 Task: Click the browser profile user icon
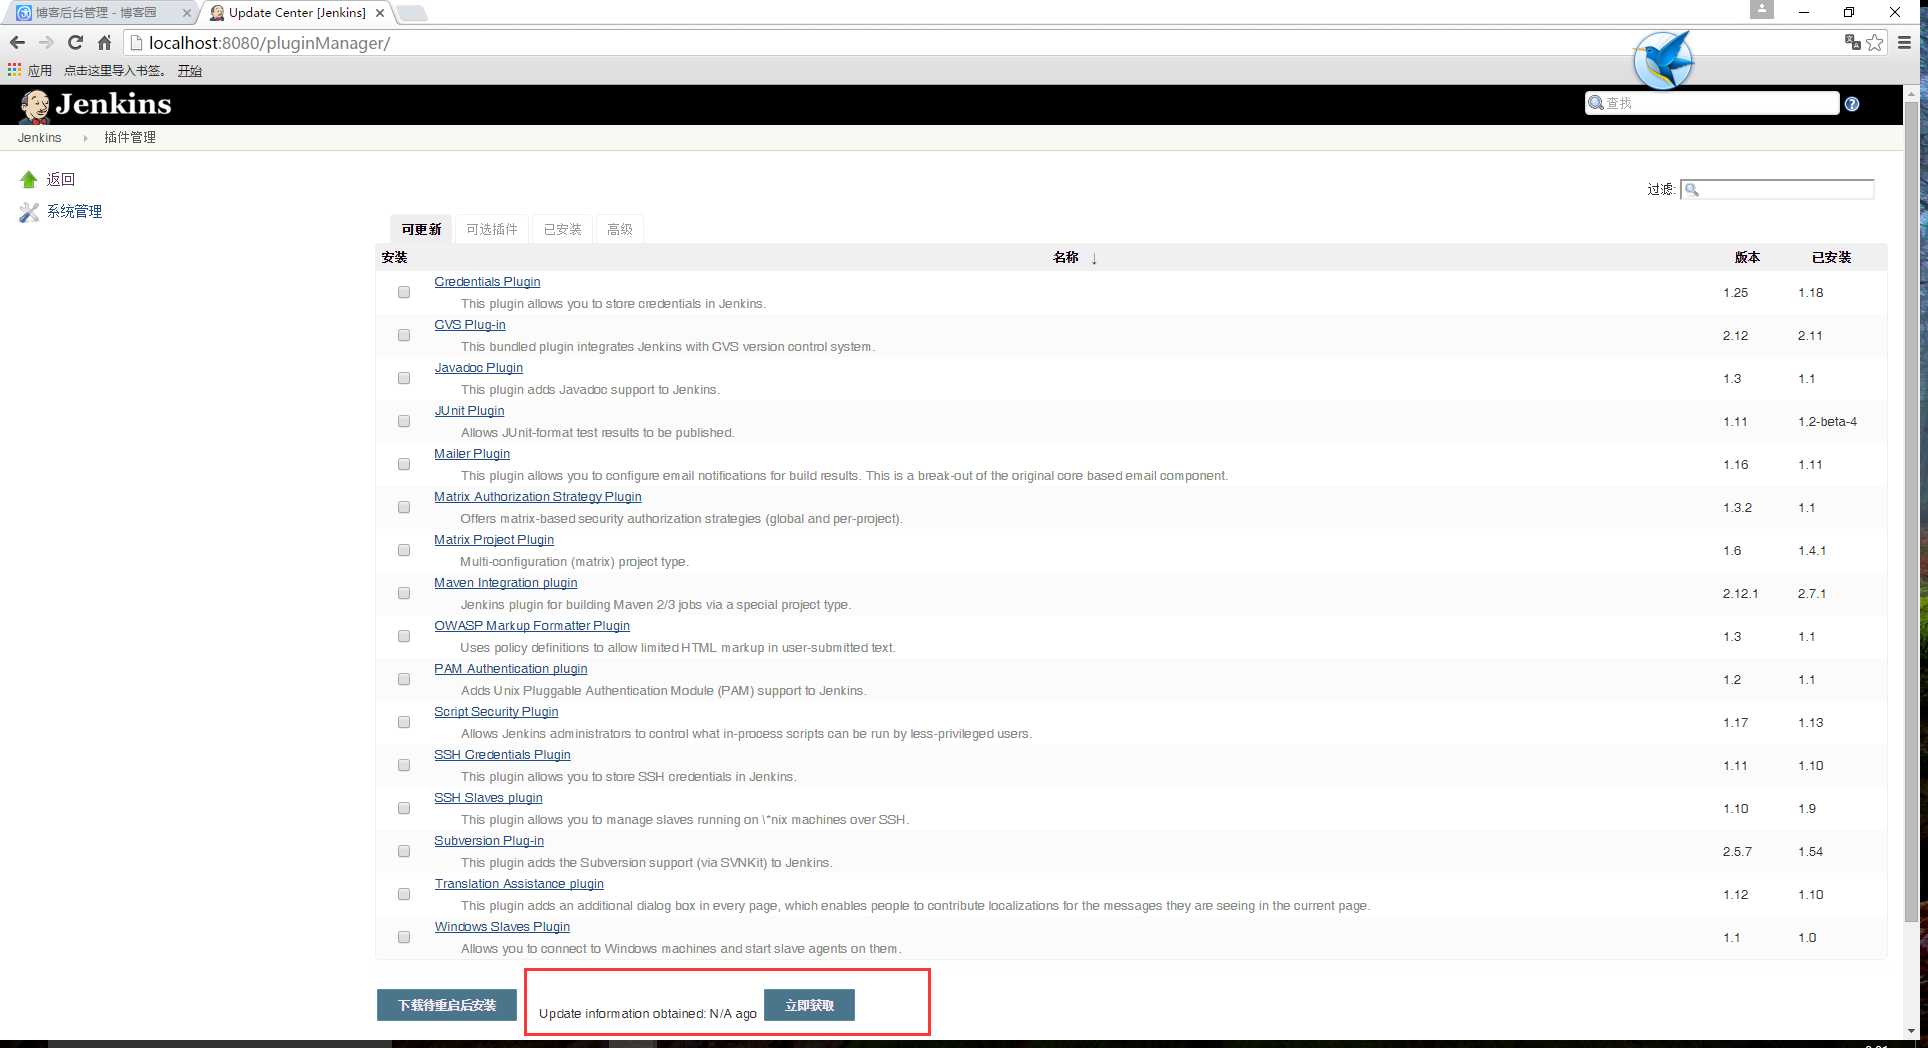click(x=1762, y=9)
